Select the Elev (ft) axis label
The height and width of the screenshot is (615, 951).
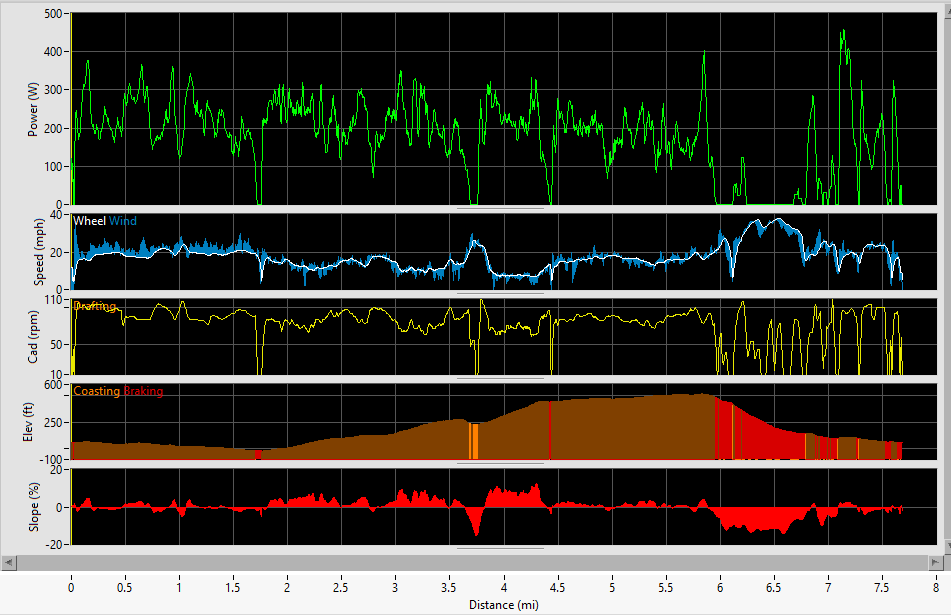tap(33, 421)
